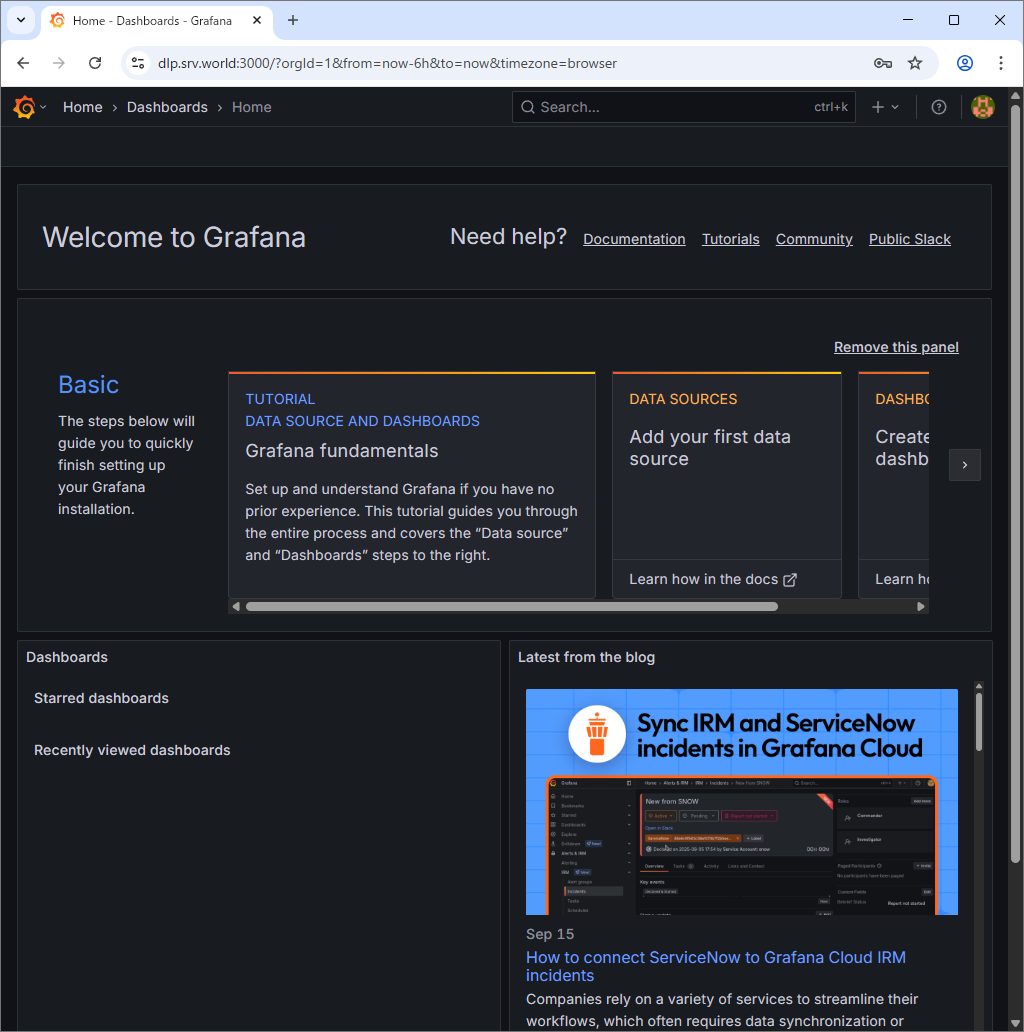1024x1032 pixels.
Task: Open the user profile avatar menu
Action: point(983,107)
